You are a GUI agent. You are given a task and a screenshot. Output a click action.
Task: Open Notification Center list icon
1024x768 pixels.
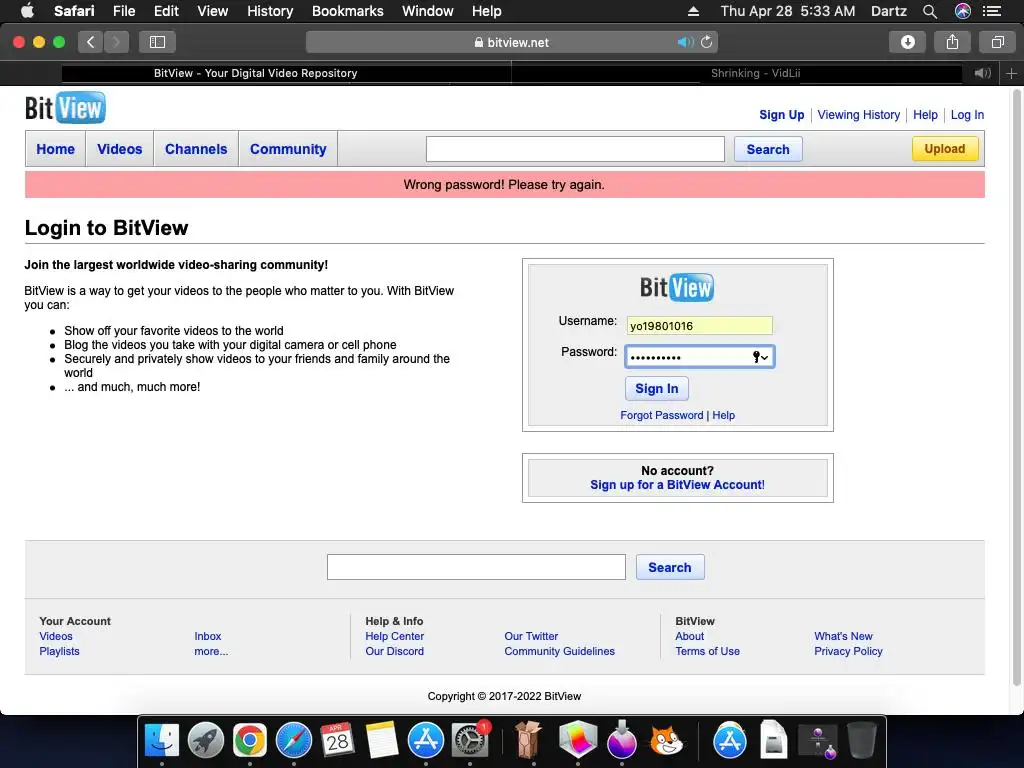992,11
